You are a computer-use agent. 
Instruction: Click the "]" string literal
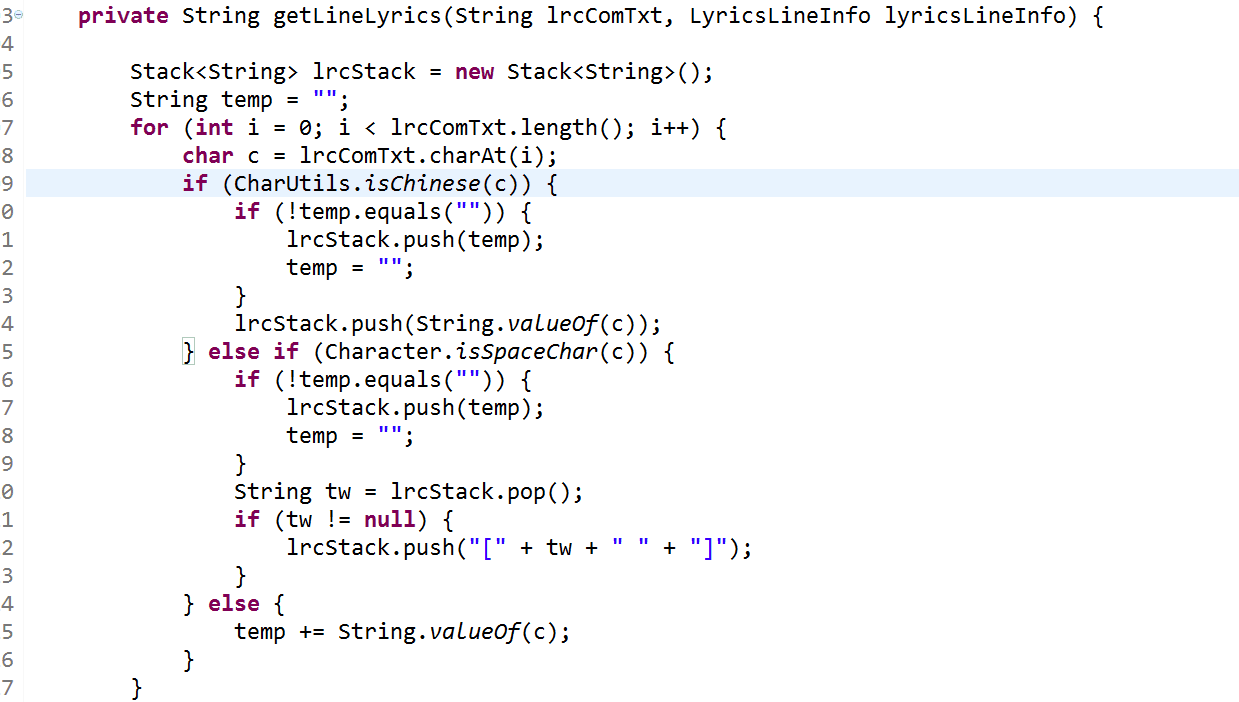[709, 549]
